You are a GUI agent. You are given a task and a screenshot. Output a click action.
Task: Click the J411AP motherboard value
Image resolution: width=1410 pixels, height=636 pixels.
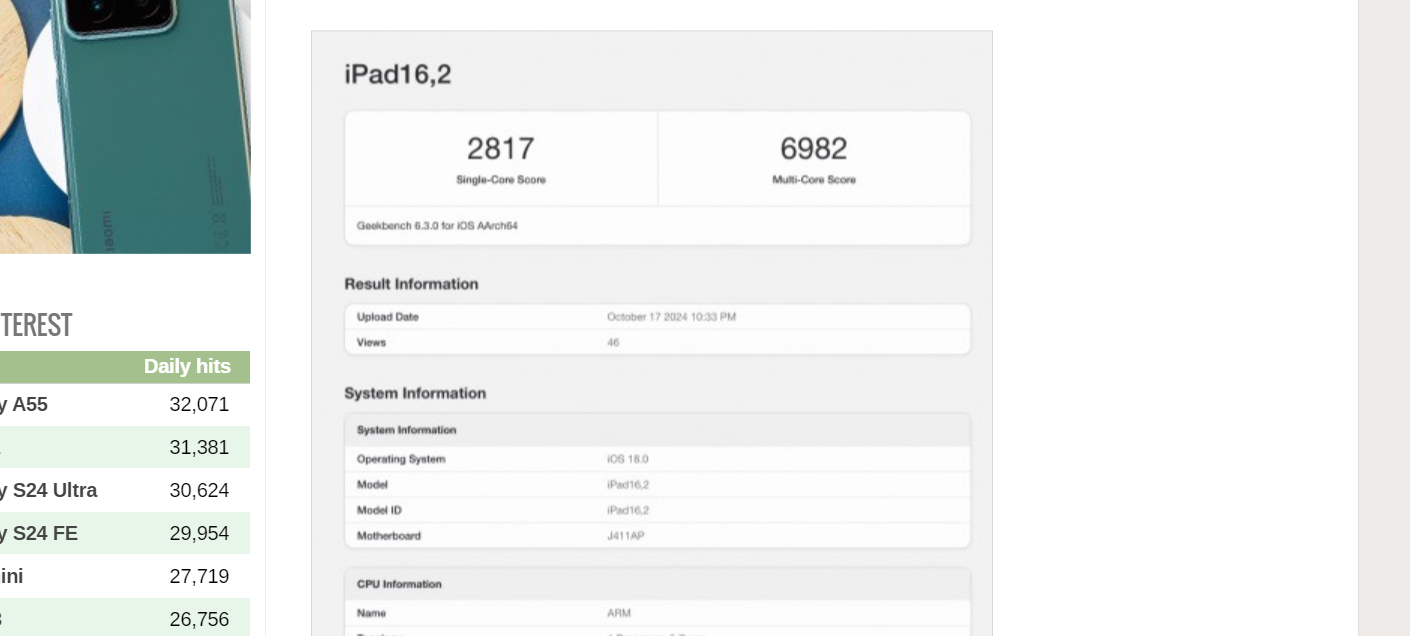coord(625,536)
